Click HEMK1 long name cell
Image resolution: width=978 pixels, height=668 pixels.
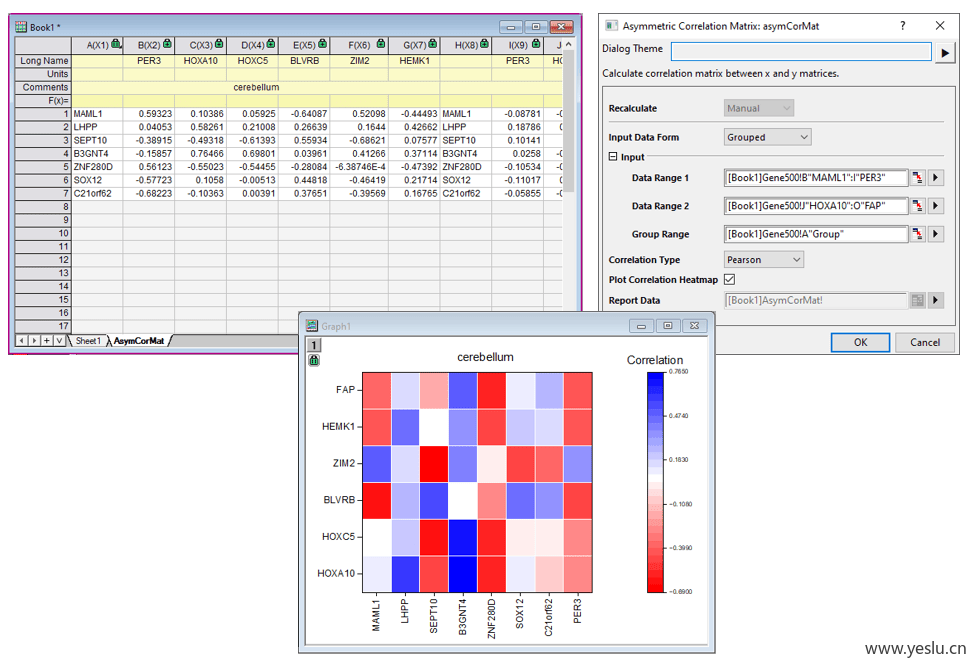(x=414, y=61)
